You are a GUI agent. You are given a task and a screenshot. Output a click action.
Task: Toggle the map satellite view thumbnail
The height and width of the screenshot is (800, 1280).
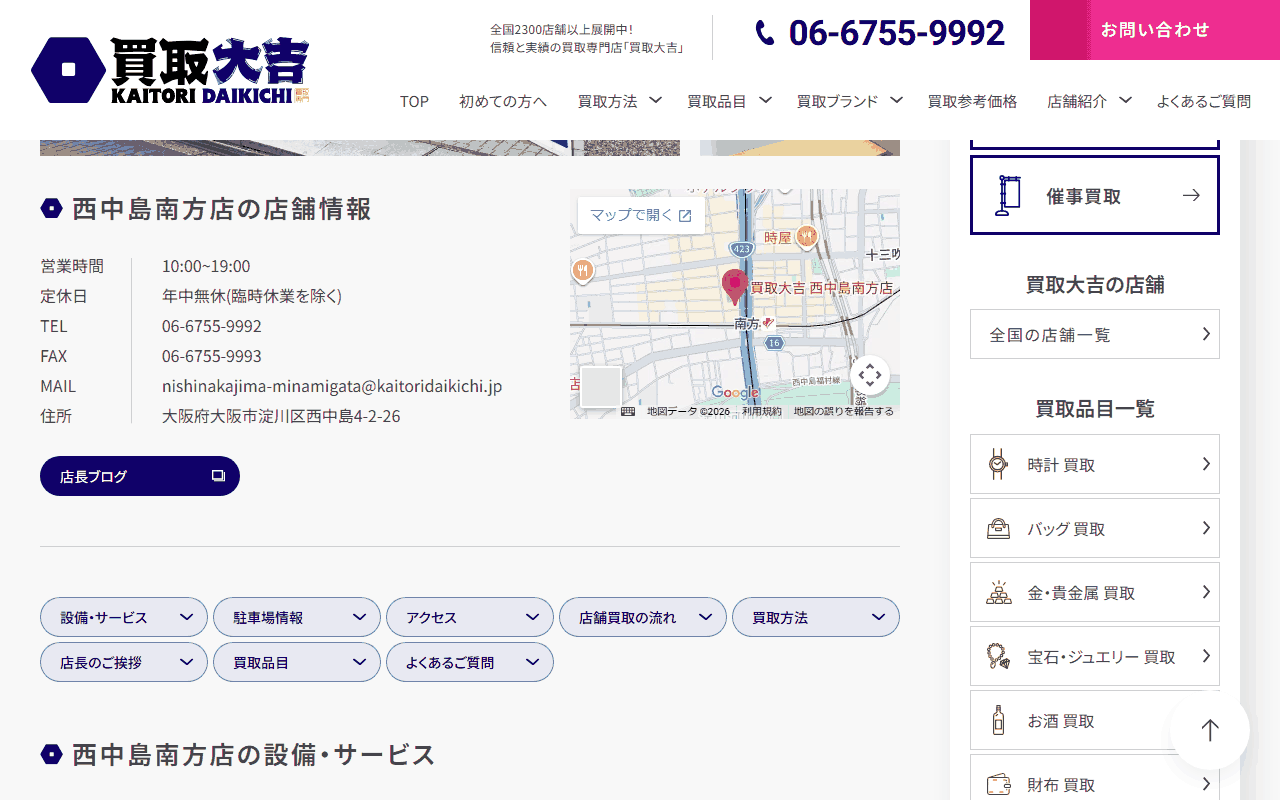click(x=601, y=387)
